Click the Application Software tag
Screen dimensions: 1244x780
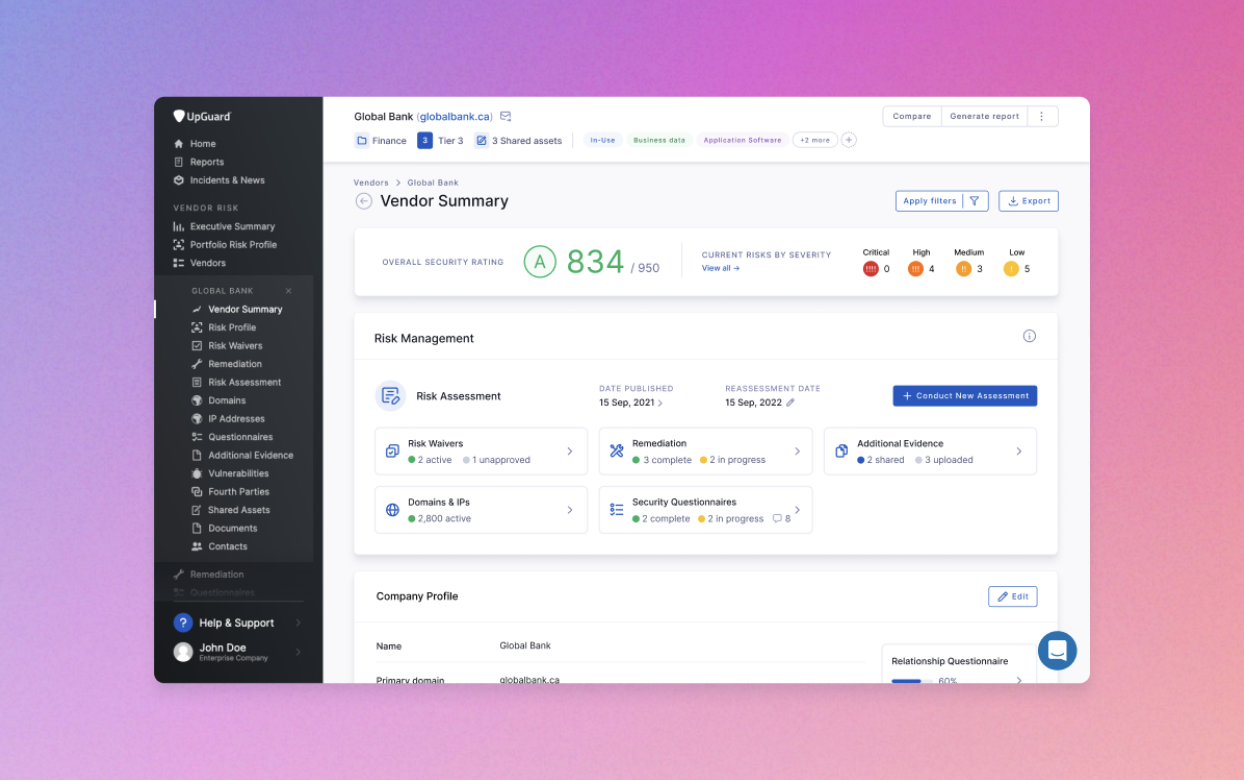pos(742,140)
